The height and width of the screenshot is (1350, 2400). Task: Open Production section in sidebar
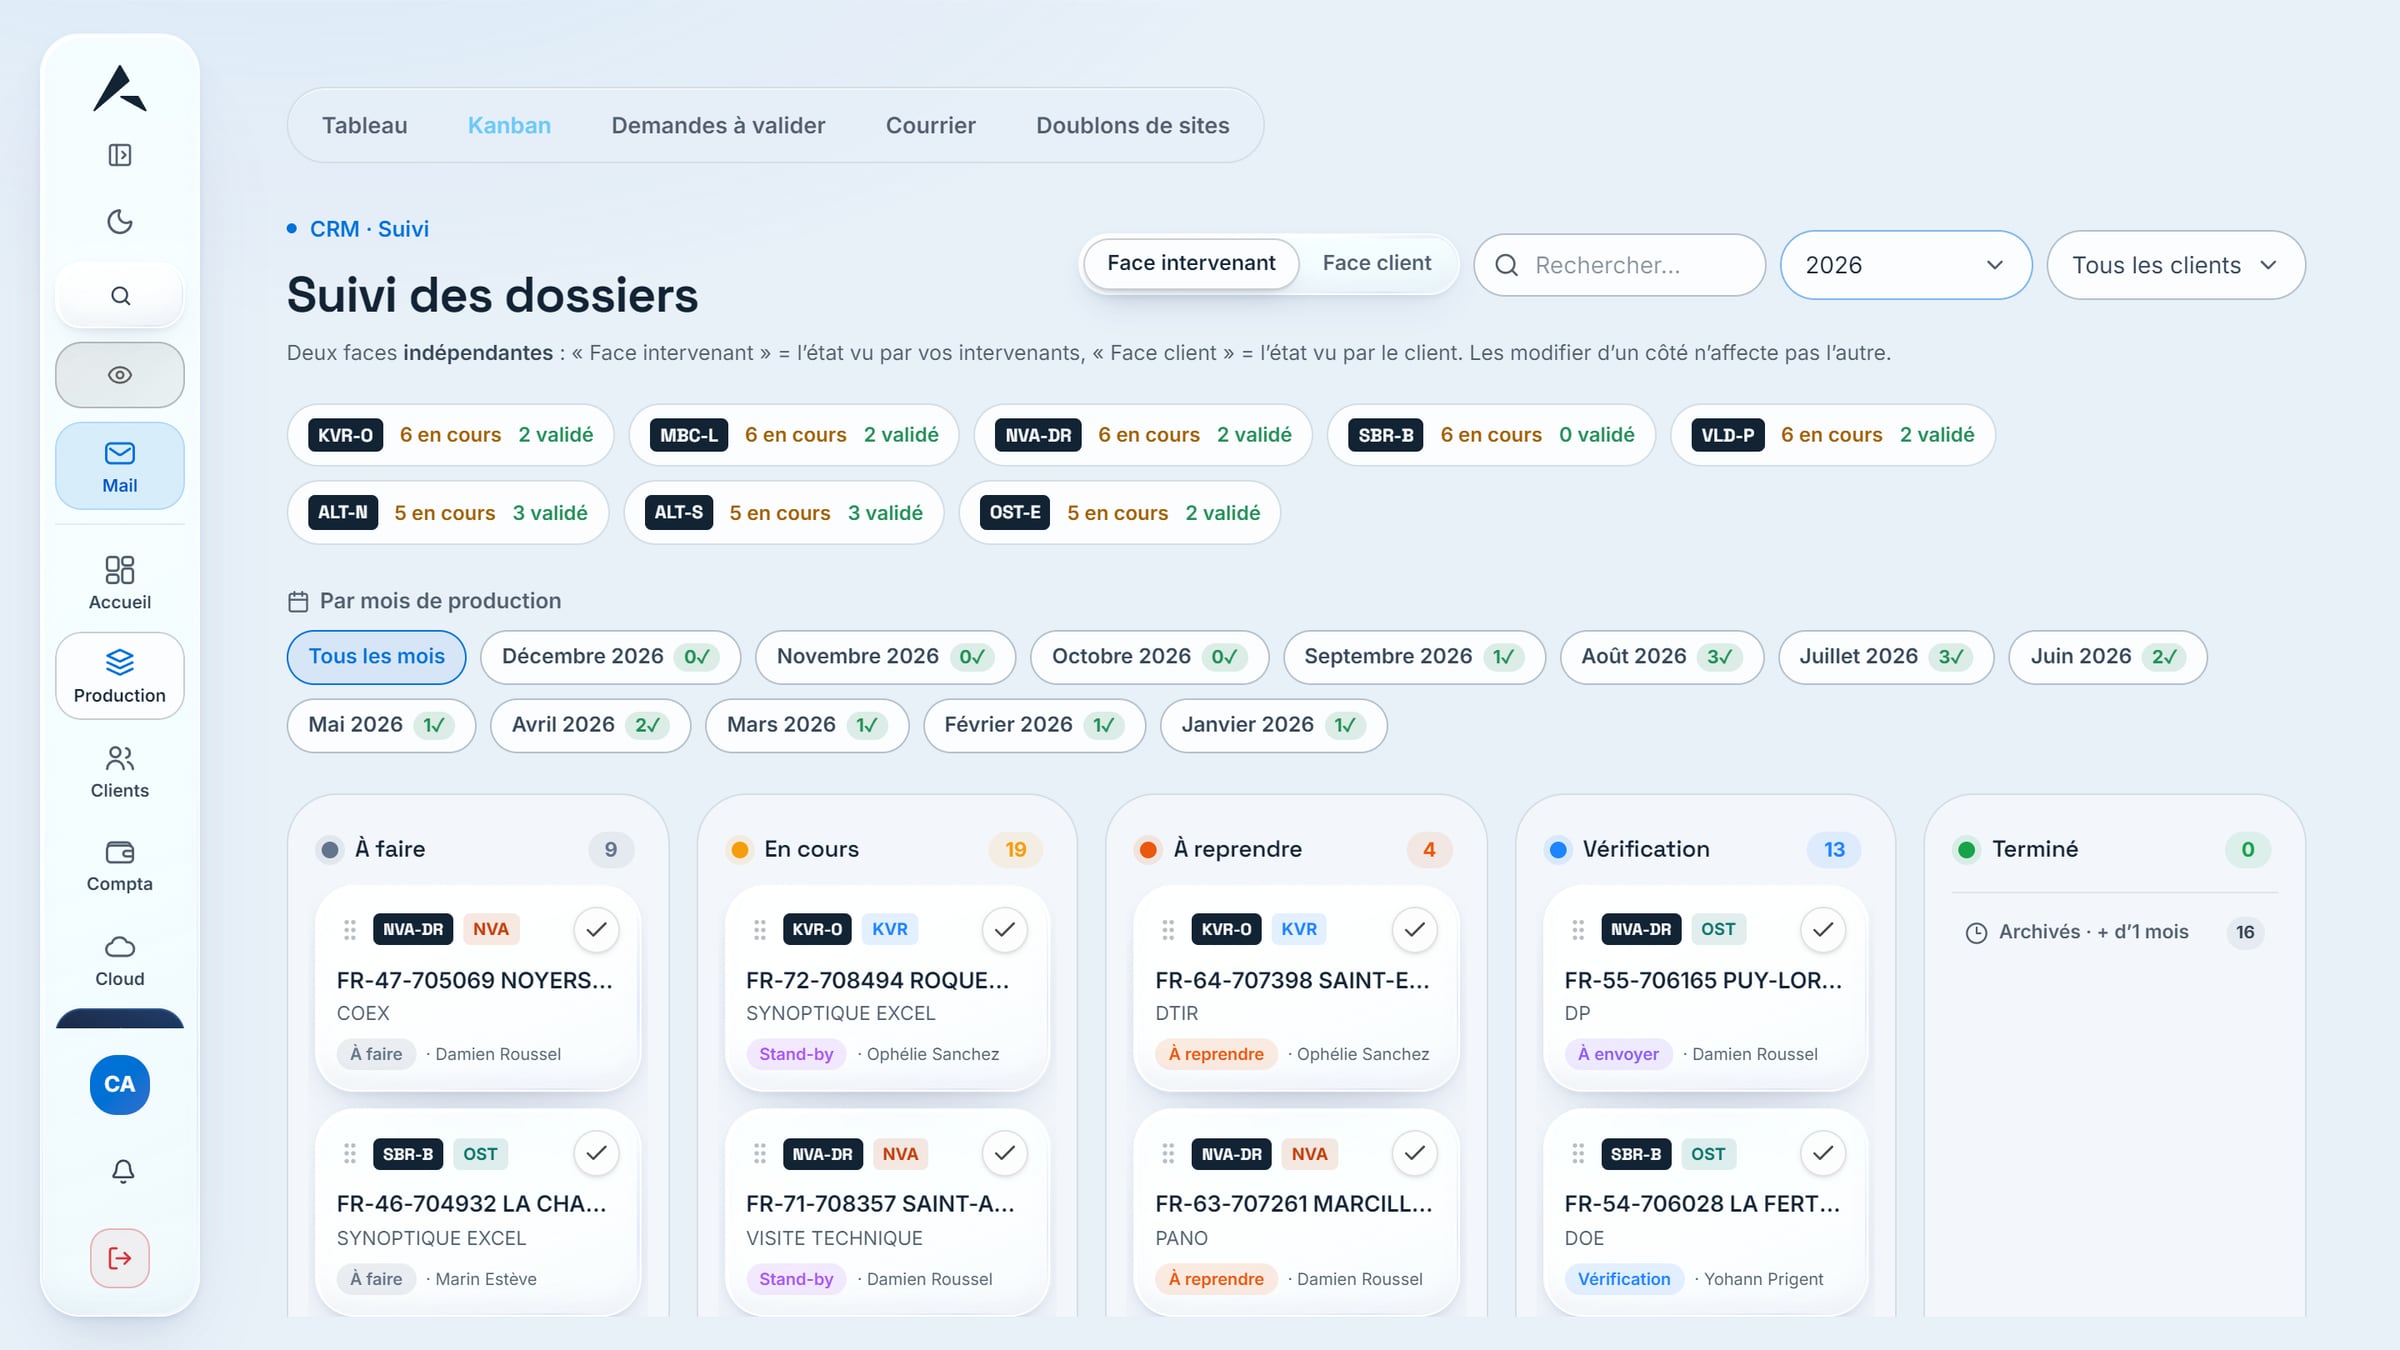pyautogui.click(x=120, y=676)
